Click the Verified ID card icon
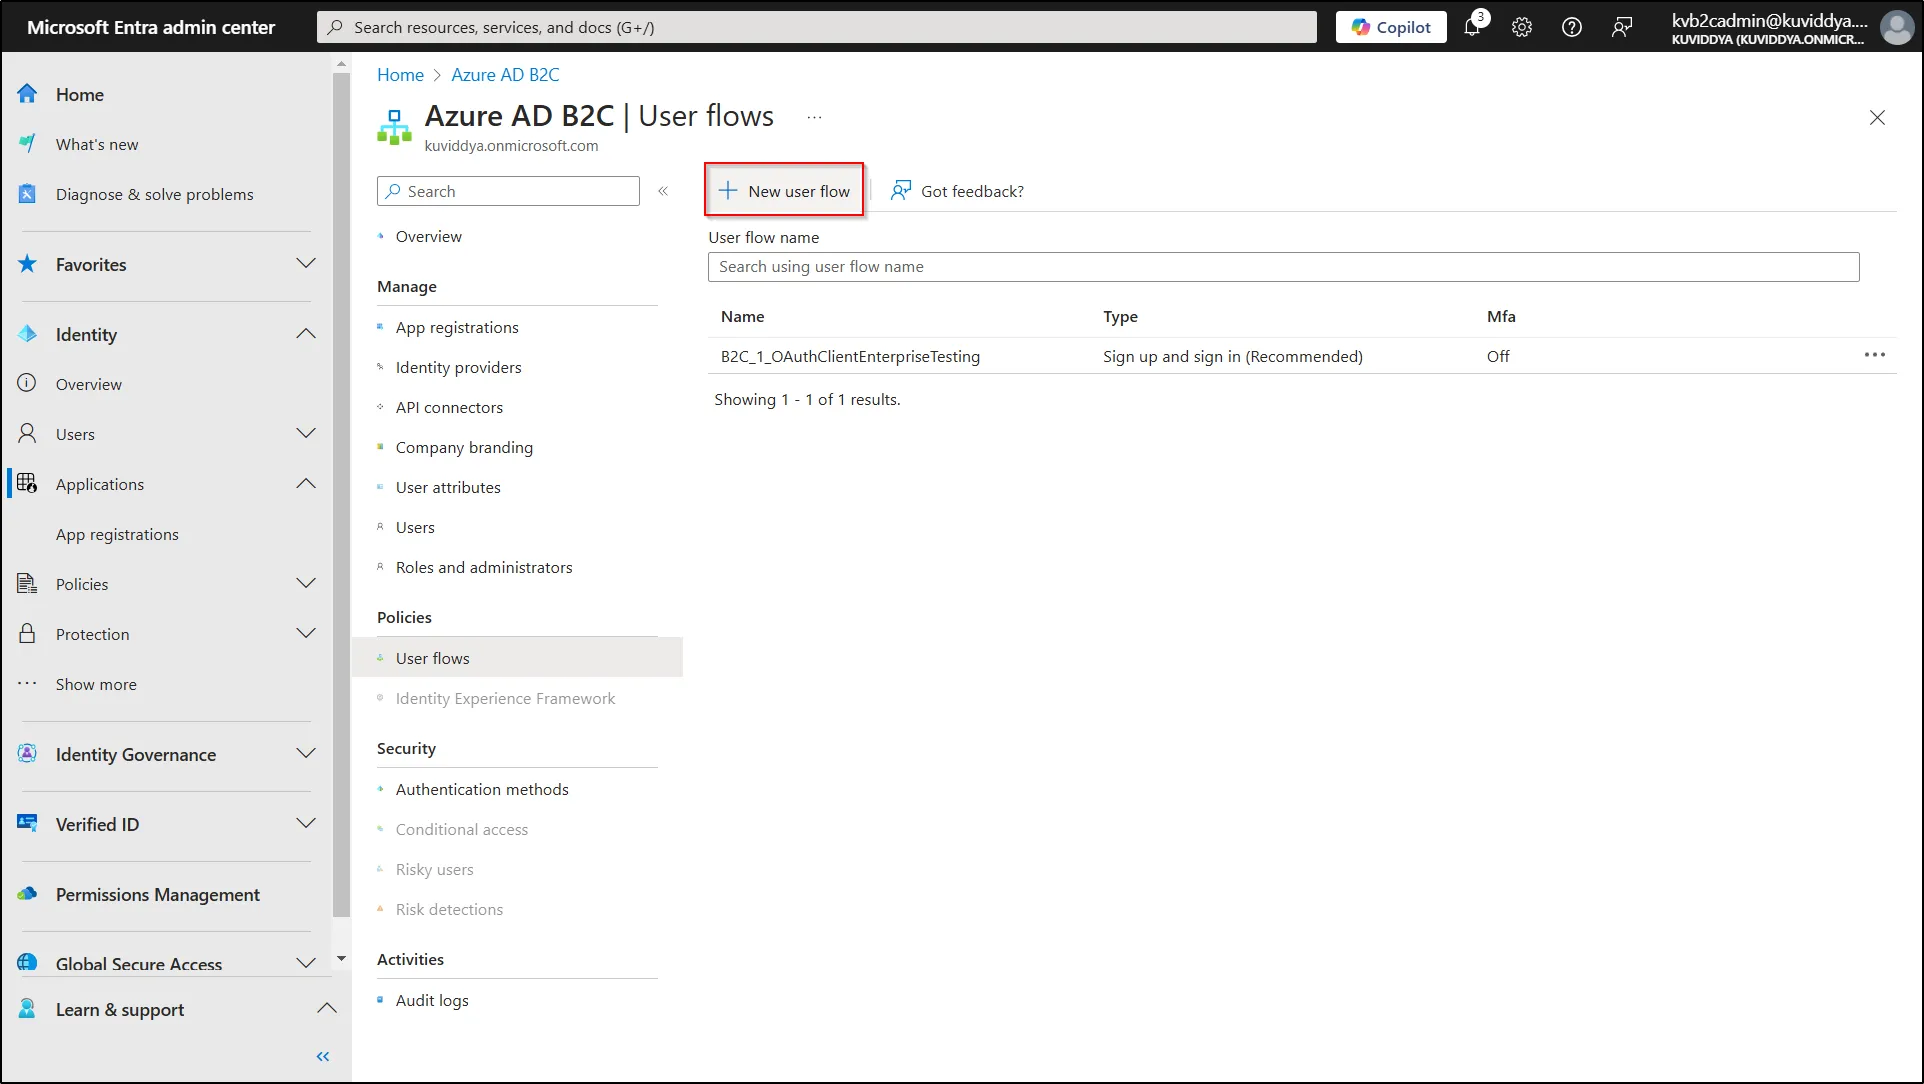Viewport: 1924px width, 1084px height. (x=27, y=823)
